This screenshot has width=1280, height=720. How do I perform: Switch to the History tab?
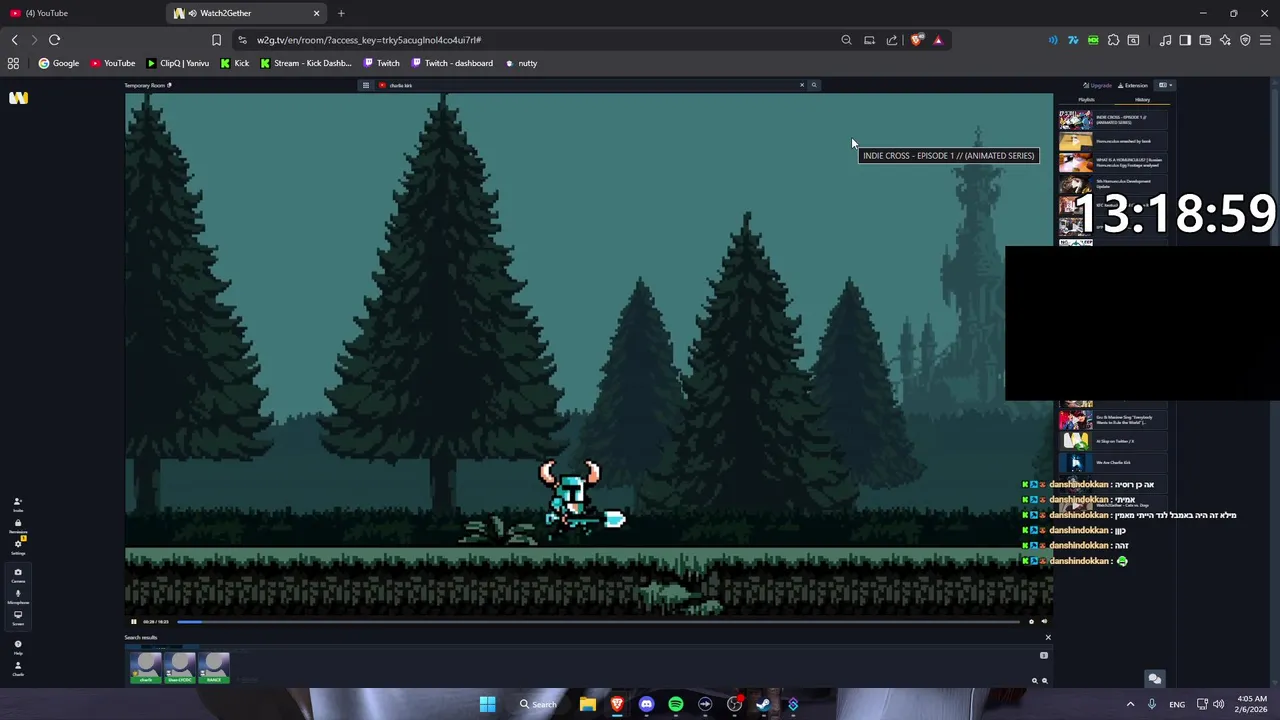pyautogui.click(x=1142, y=100)
